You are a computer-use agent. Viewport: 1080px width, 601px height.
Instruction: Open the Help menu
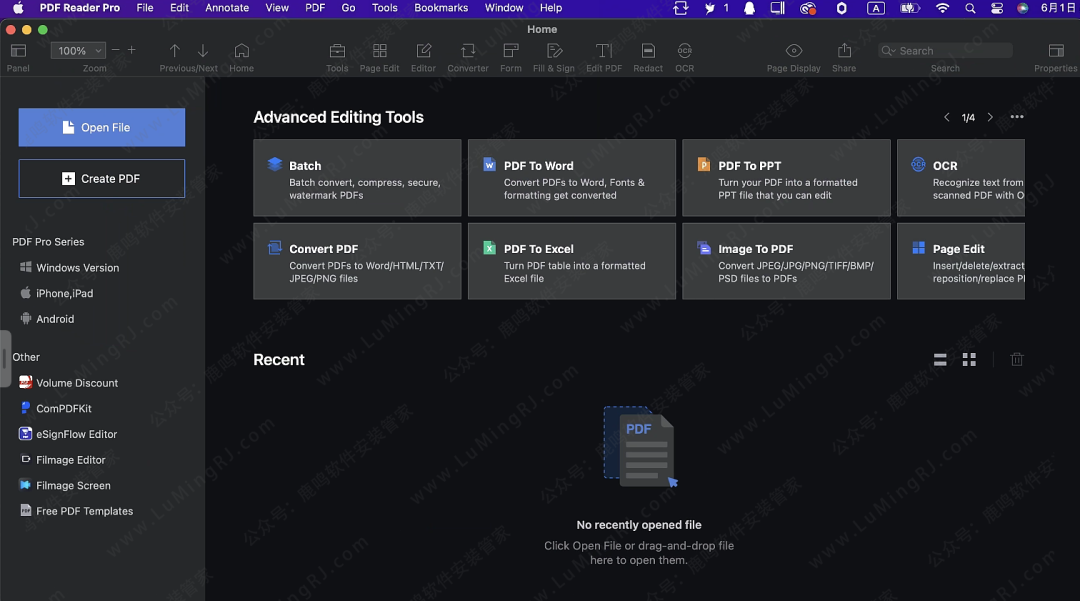[550, 8]
